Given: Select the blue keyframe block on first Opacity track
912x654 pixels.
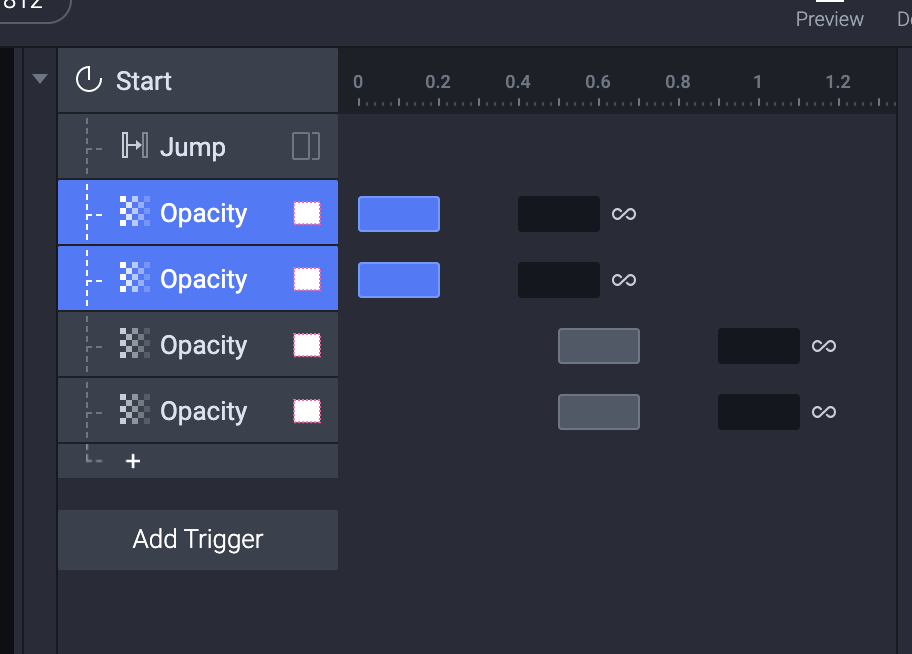Looking at the screenshot, I should tap(399, 214).
